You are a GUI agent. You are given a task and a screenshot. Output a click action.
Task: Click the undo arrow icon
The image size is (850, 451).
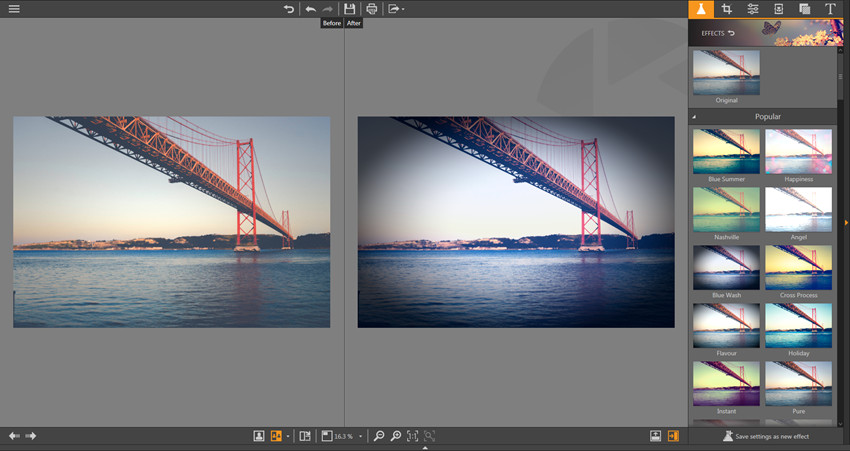pos(311,9)
